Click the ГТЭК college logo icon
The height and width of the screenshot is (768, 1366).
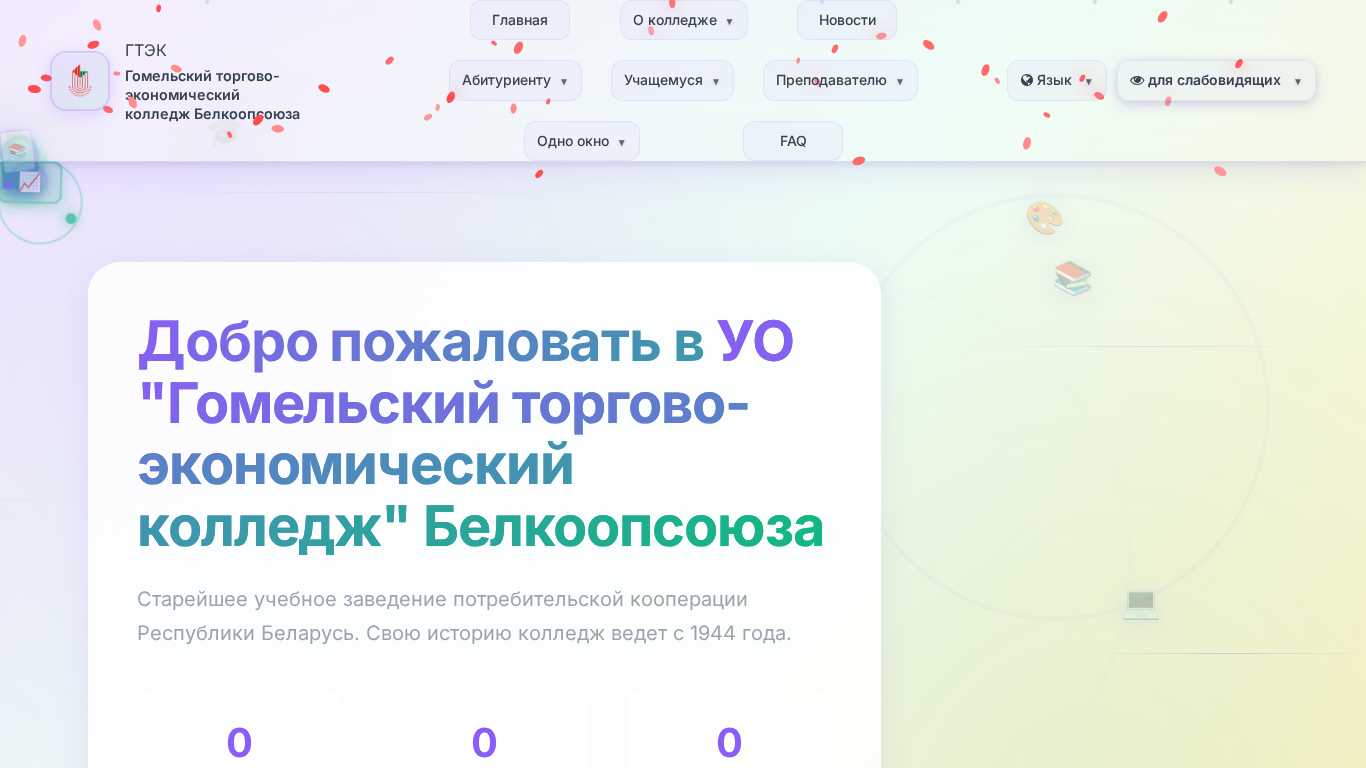click(x=80, y=81)
